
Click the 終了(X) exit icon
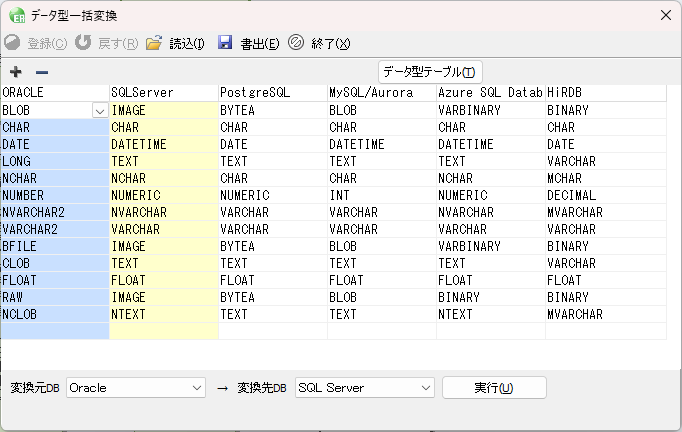(296, 43)
